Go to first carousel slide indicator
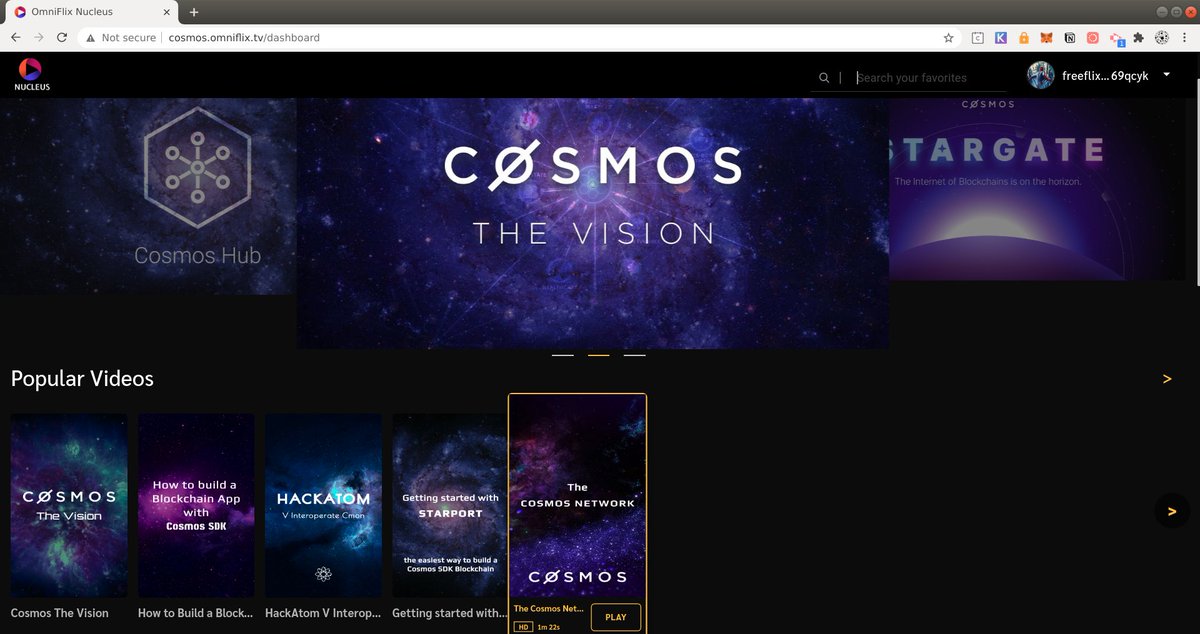 coord(563,355)
